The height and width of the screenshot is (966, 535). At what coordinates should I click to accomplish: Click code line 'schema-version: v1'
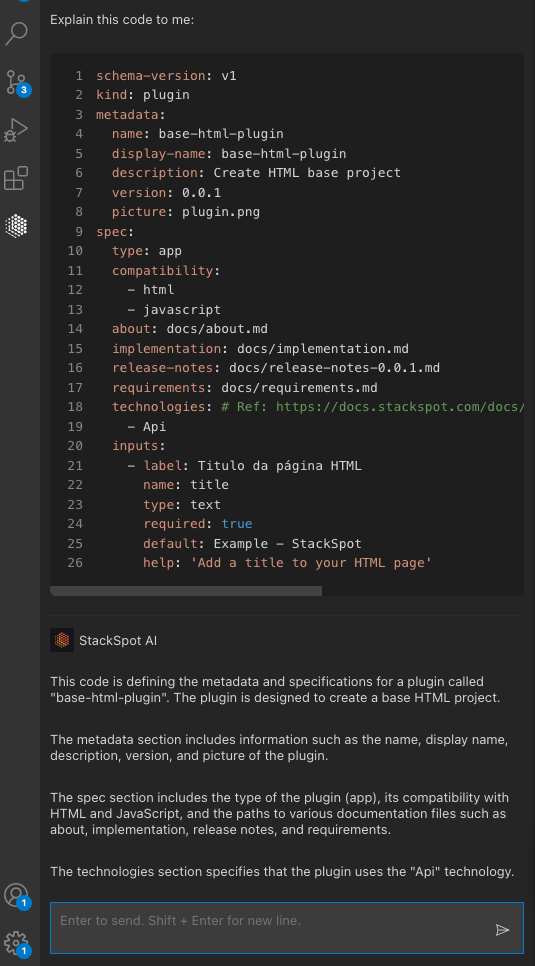[x=166, y=76]
